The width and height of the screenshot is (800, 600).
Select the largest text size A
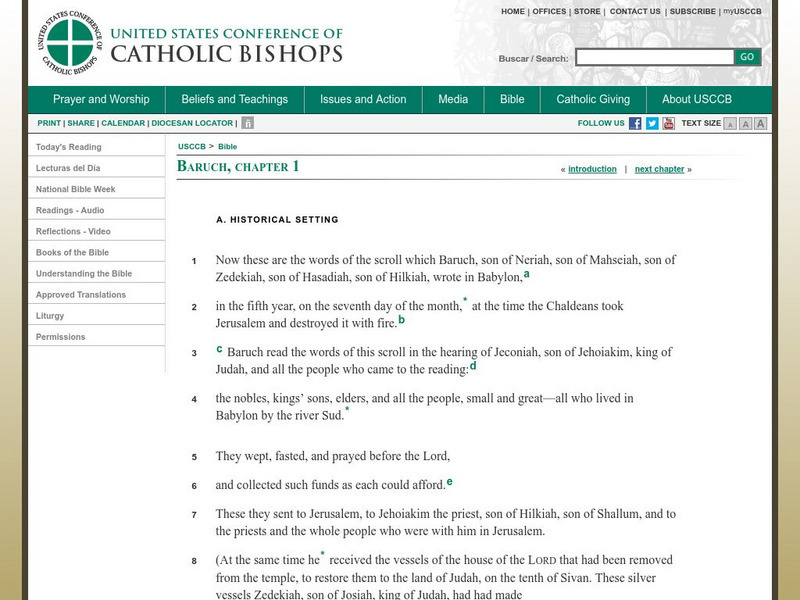tap(762, 124)
